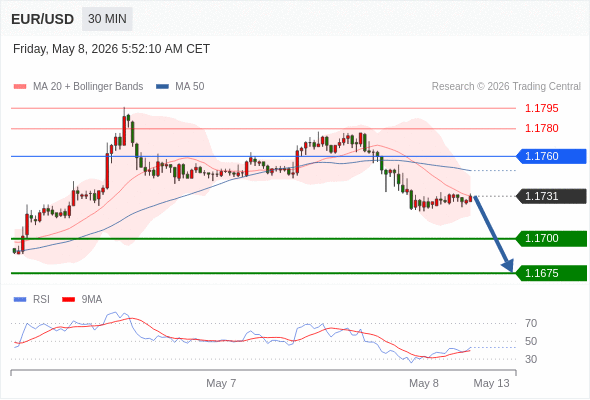
Task: Select the 1.1675 green target tag
Action: (551, 273)
